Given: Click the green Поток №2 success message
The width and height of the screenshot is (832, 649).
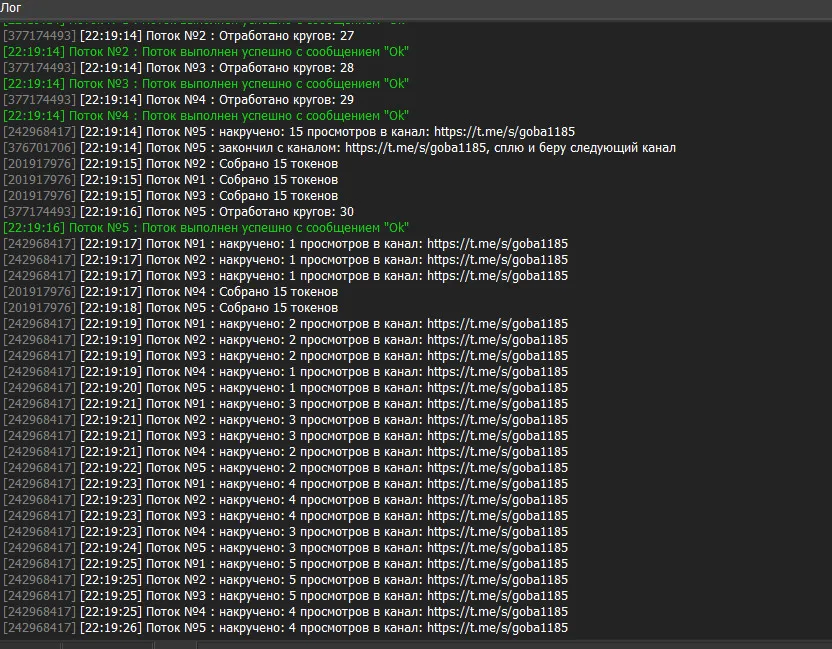Looking at the screenshot, I should click(x=206, y=52).
